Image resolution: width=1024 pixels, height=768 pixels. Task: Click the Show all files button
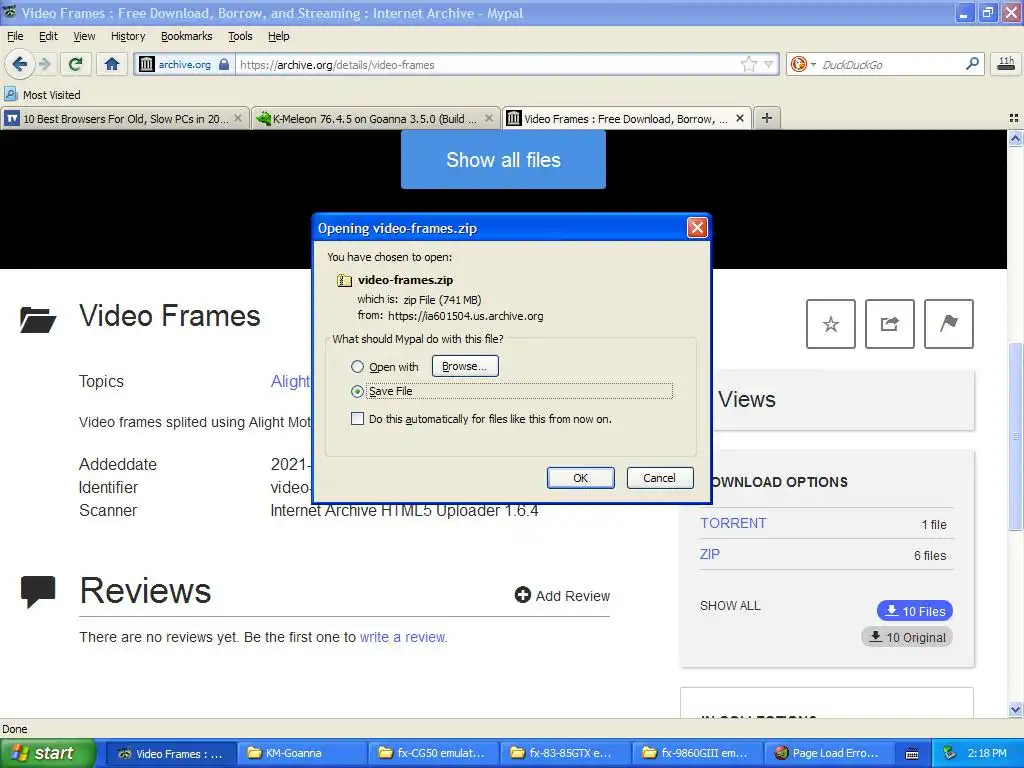pos(503,159)
